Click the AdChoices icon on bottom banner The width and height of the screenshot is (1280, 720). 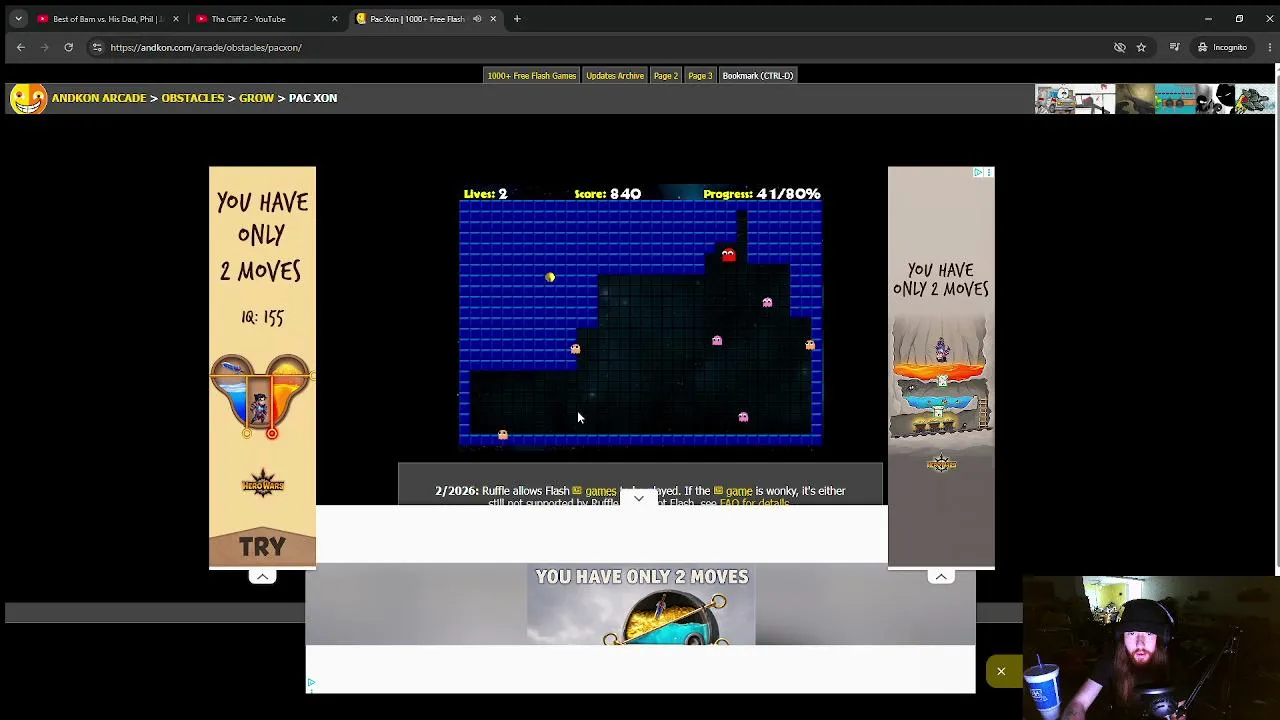click(311, 684)
